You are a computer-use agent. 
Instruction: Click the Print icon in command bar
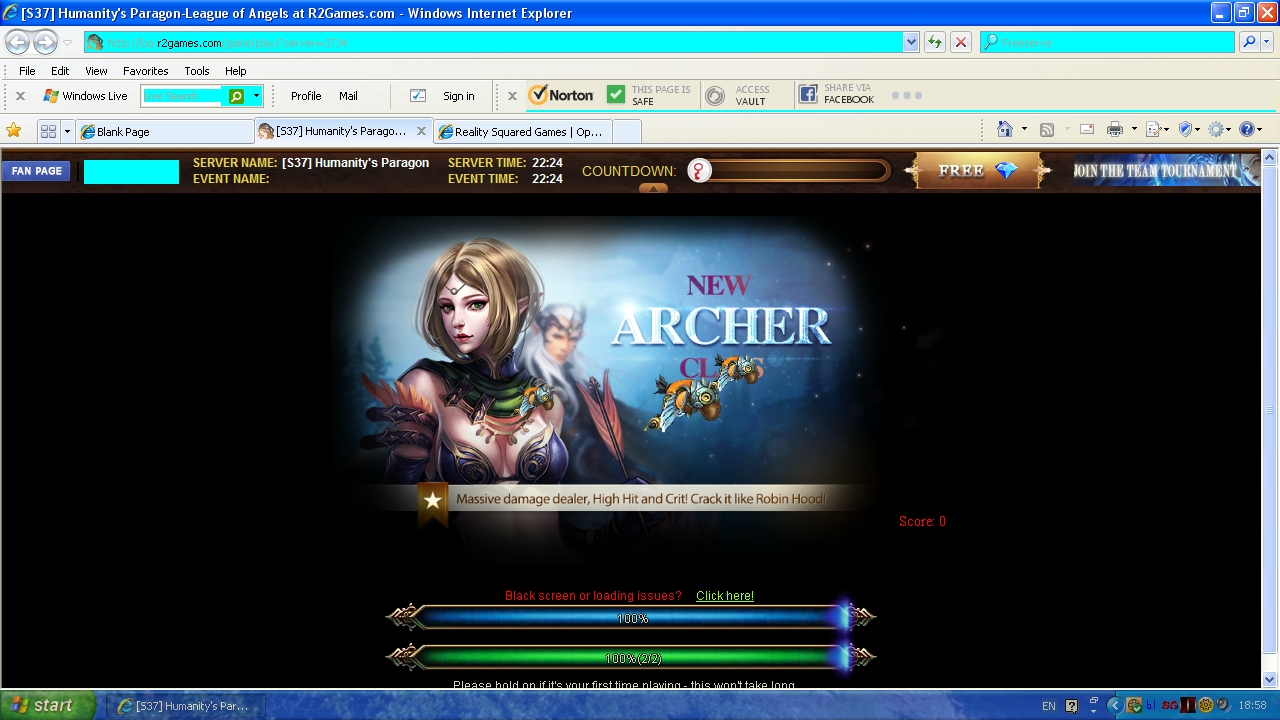1115,130
